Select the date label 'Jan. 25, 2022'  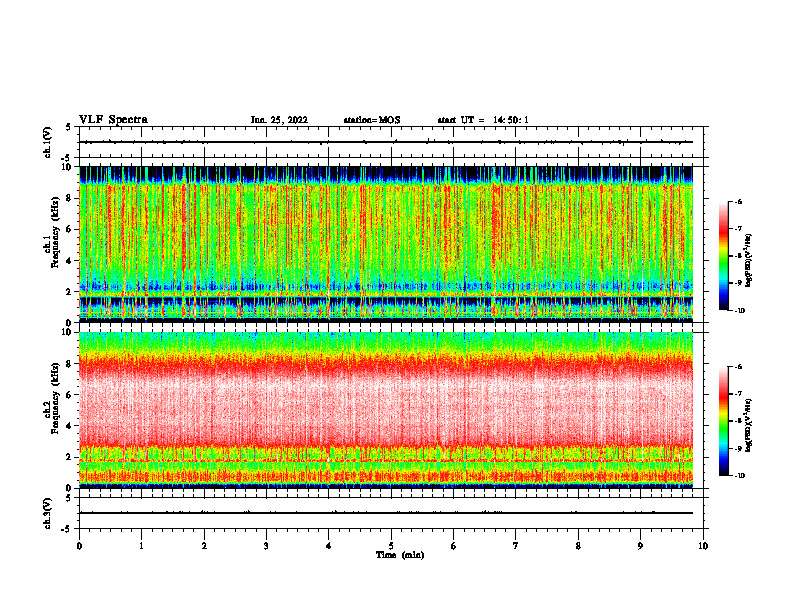coord(279,120)
